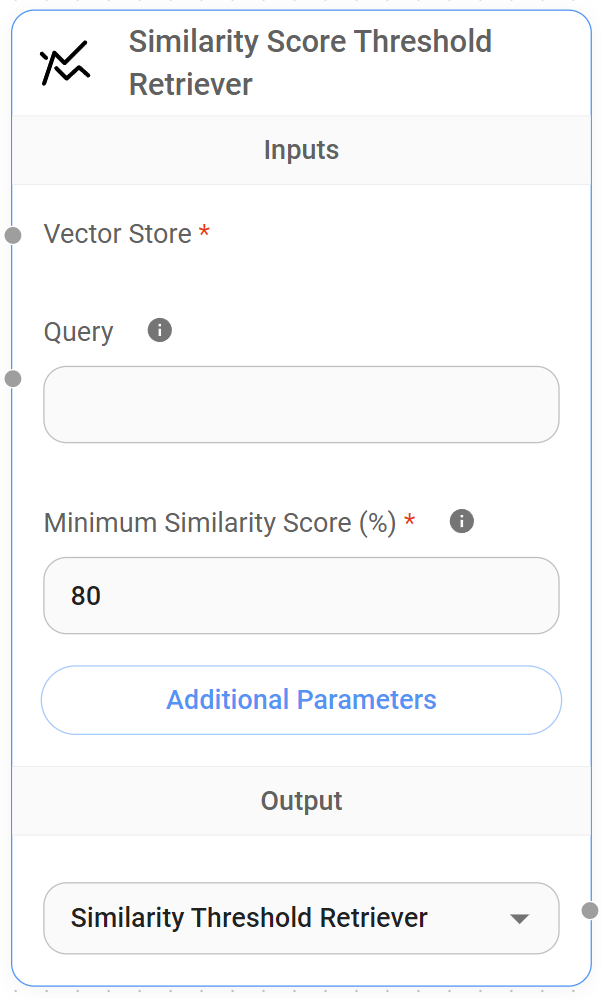The image size is (601, 999).
Task: Click the empty Query text box
Action: (x=301, y=404)
